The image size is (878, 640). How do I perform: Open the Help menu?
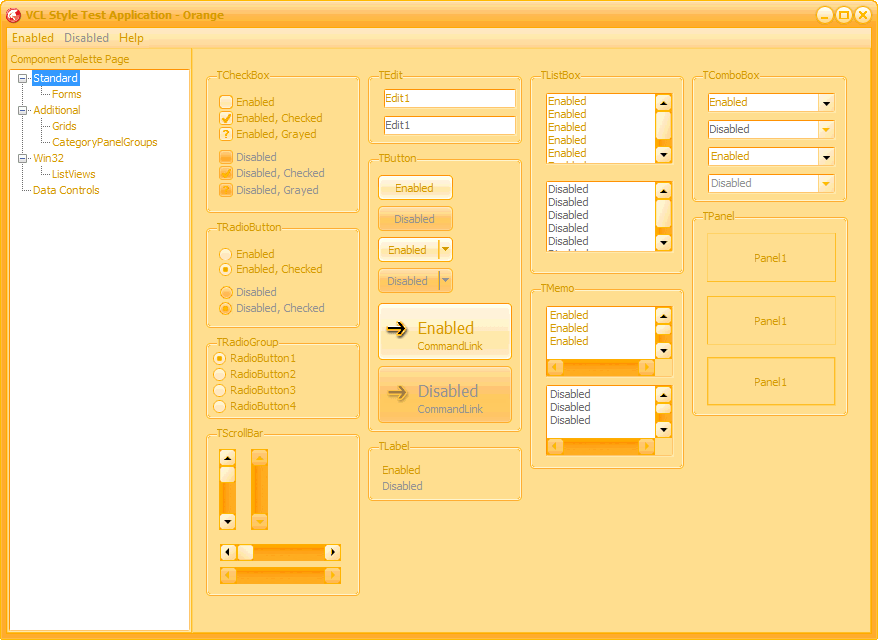click(131, 38)
